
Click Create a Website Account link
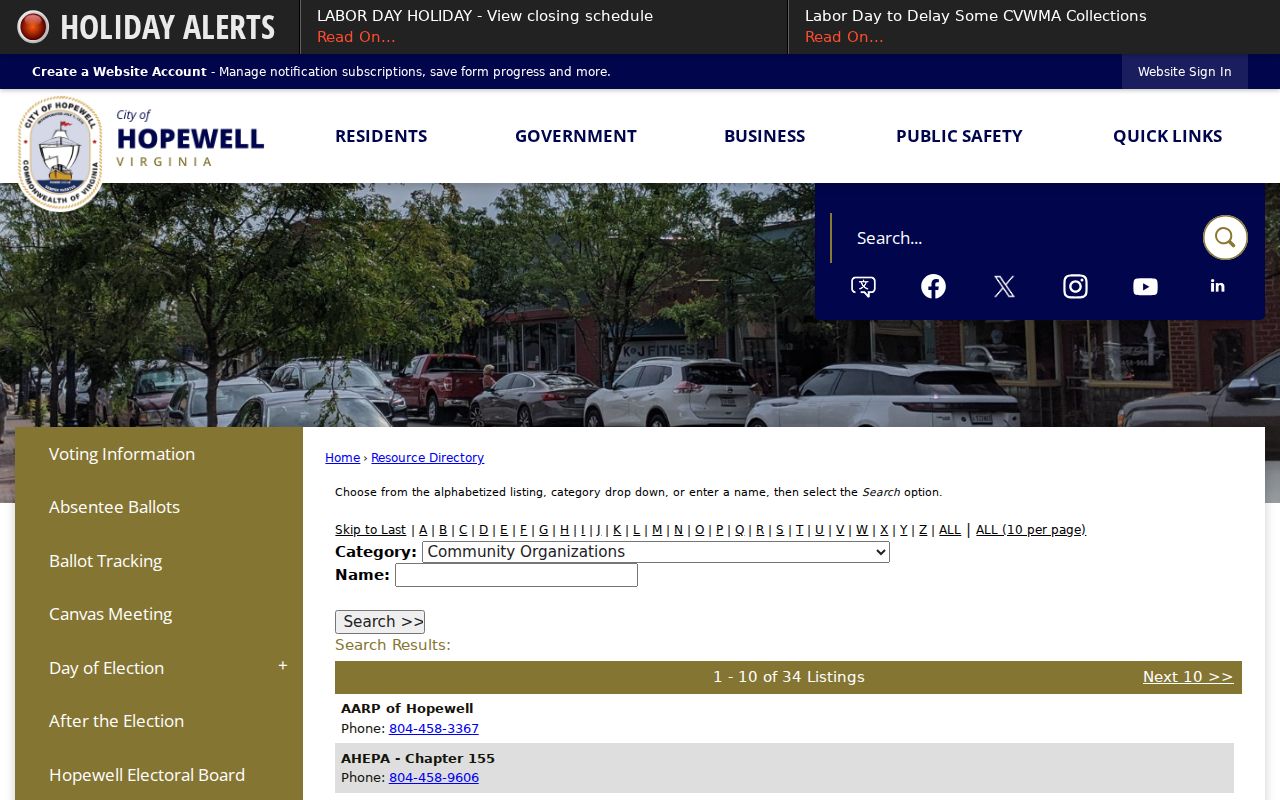[x=119, y=72]
